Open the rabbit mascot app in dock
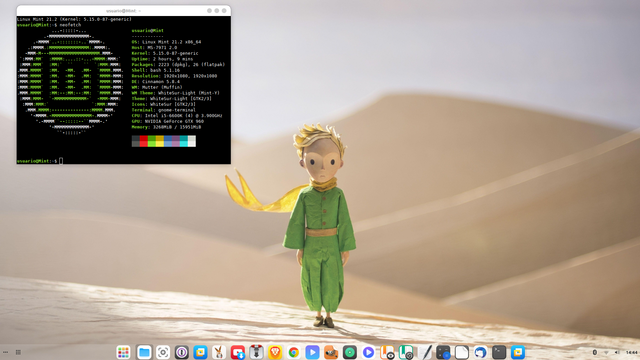Screen dimensions: 640x360 coord(219,352)
